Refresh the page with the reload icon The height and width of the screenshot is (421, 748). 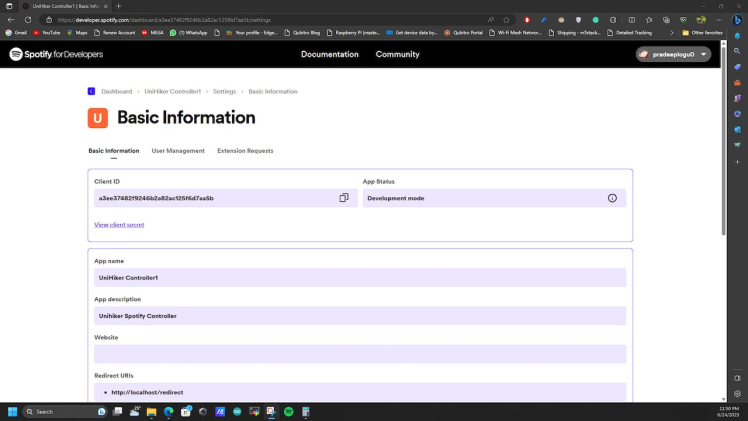point(28,19)
